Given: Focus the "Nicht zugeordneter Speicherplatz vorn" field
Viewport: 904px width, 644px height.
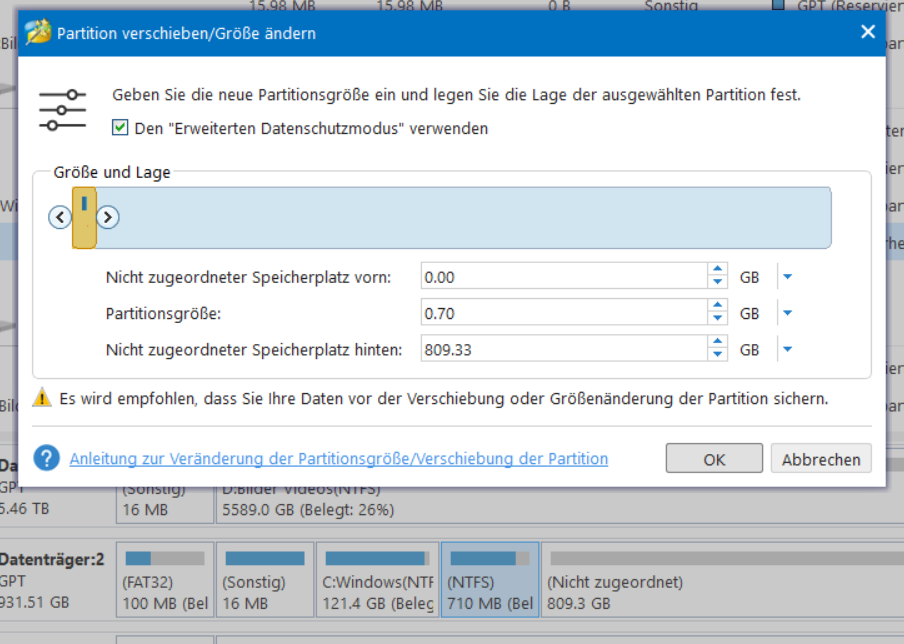Looking at the screenshot, I should coord(564,277).
